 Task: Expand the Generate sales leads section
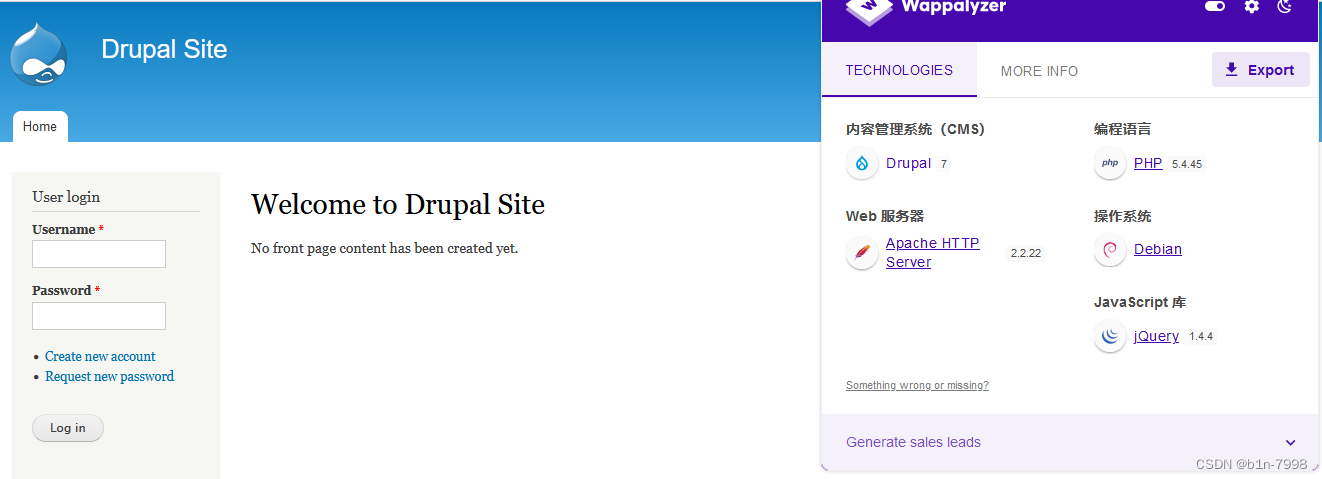(x=1290, y=442)
